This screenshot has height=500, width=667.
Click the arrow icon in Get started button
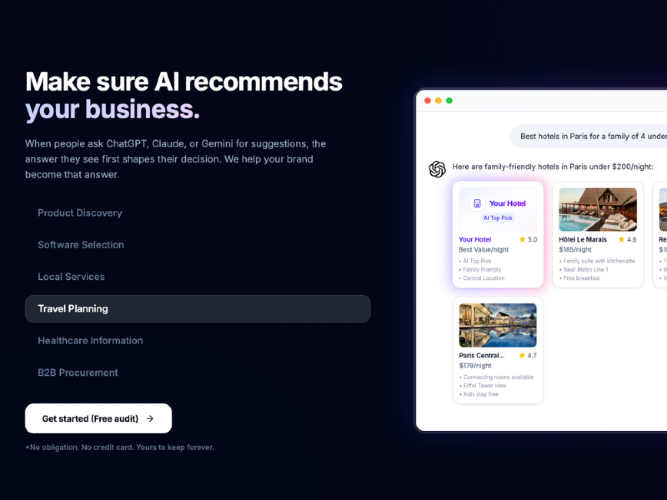pyautogui.click(x=150, y=419)
